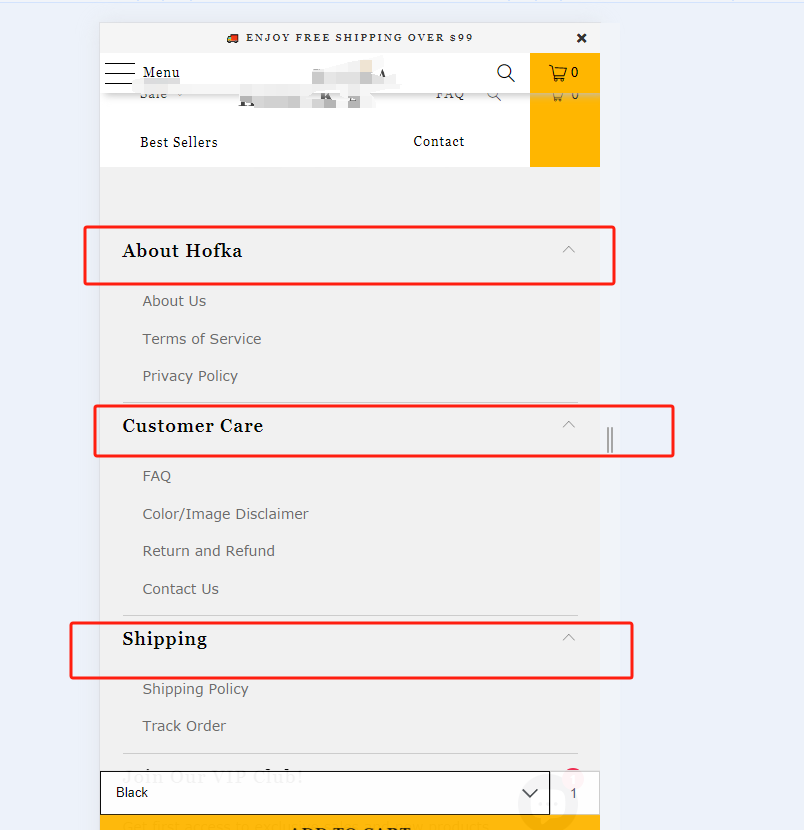Click the free shipping over $99 announcement
The image size is (804, 830).
(350, 38)
